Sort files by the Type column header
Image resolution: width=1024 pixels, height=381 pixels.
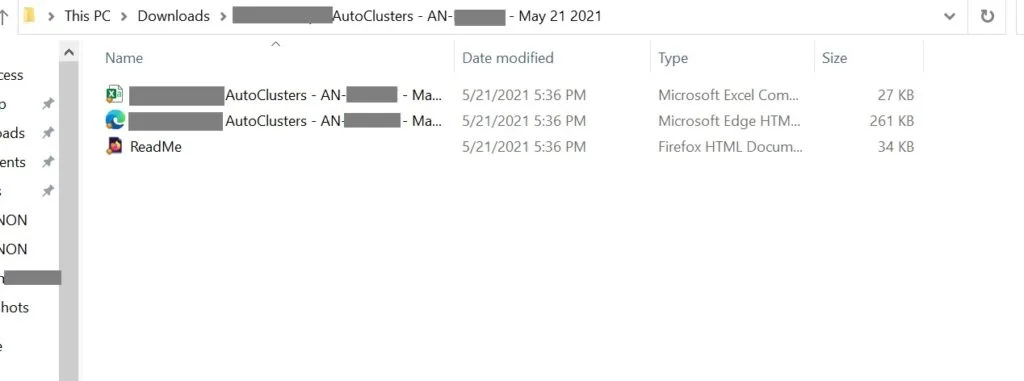673,58
